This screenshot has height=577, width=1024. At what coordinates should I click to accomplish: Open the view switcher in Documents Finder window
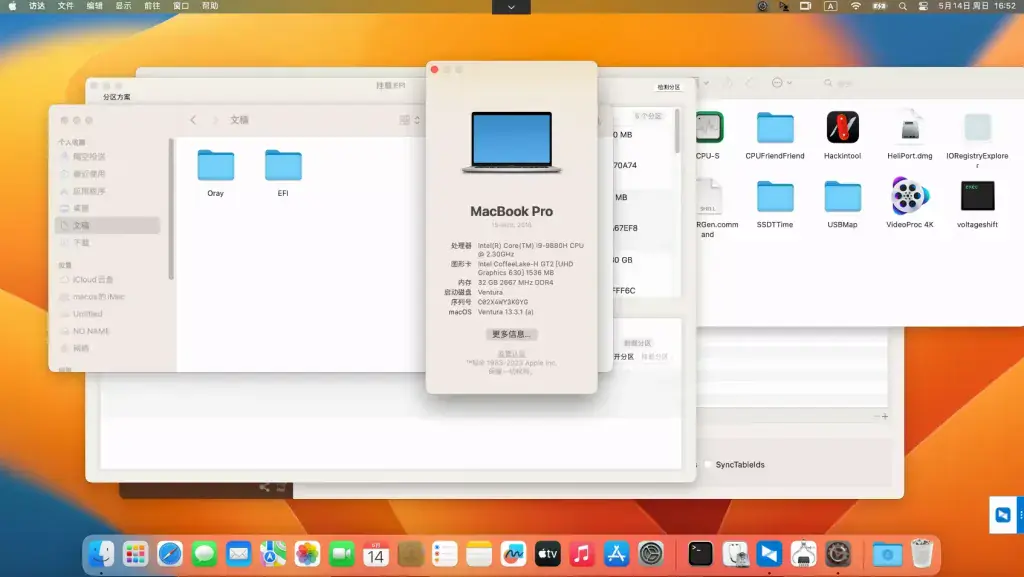pyautogui.click(x=409, y=120)
